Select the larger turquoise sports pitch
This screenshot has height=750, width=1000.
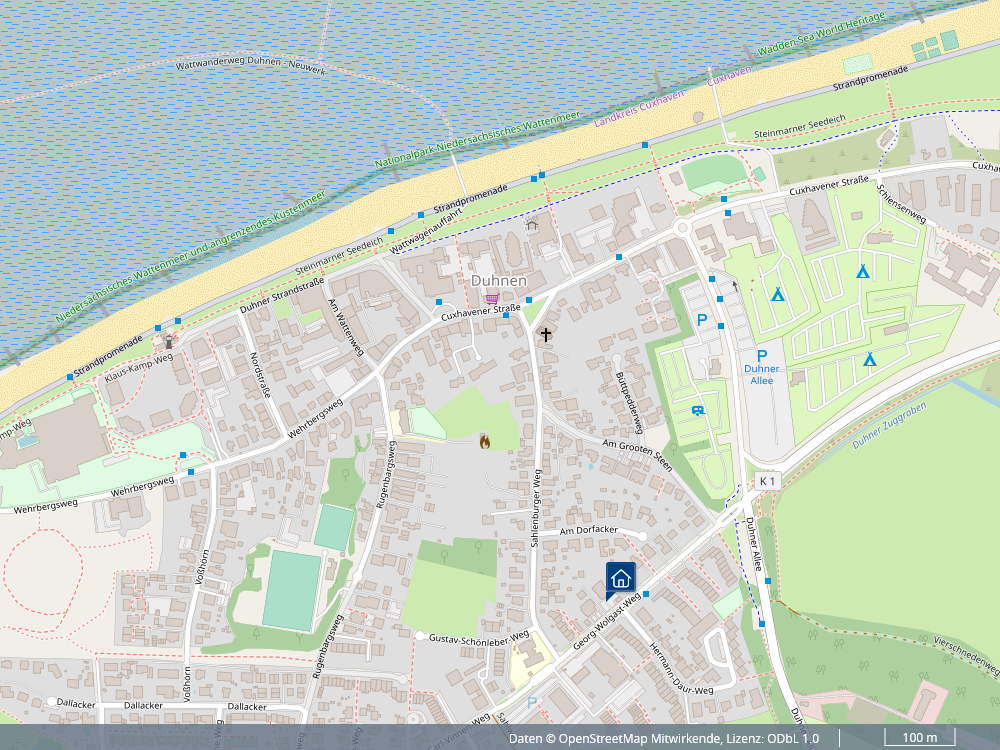coord(291,589)
